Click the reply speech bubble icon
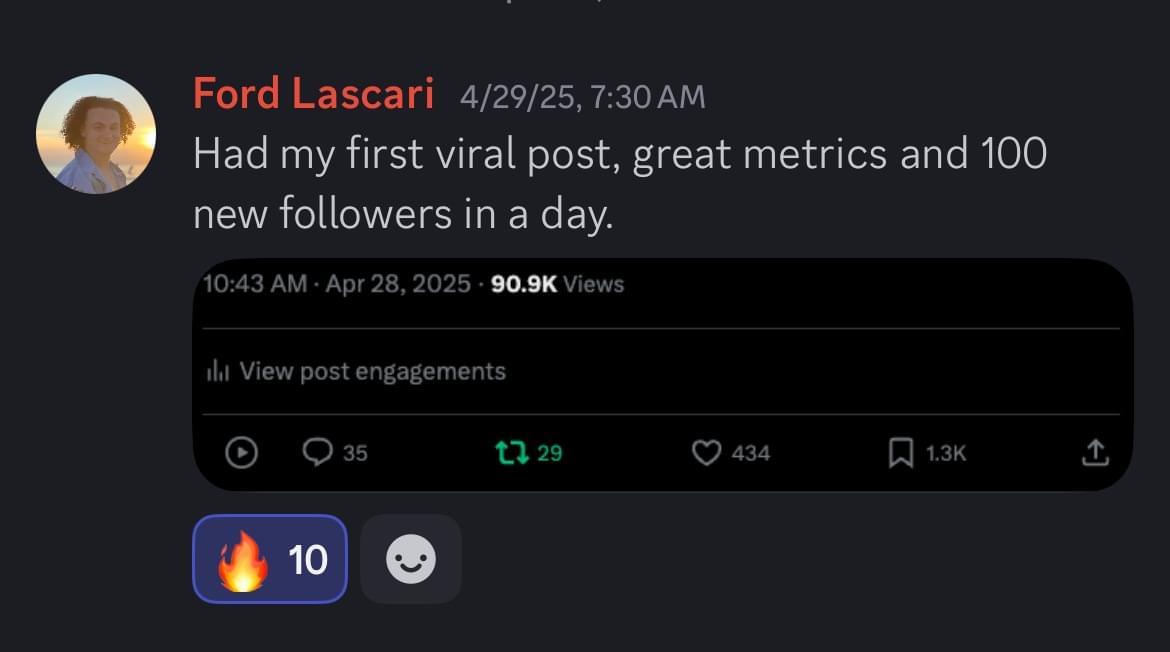The width and height of the screenshot is (1170, 652). pos(317,453)
